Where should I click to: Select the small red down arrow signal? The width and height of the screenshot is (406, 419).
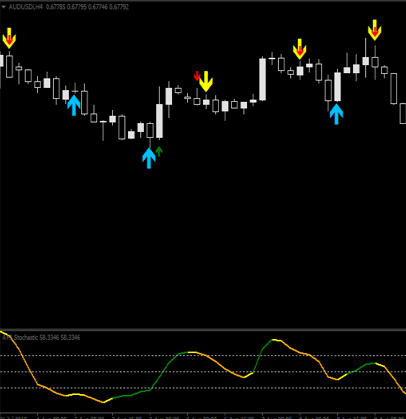197,76
